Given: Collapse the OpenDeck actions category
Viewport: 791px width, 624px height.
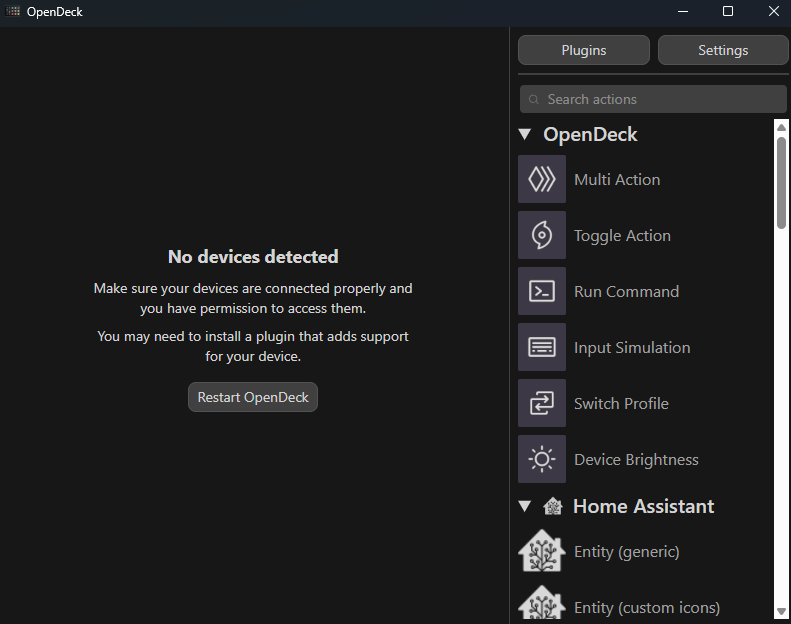Looking at the screenshot, I should coord(525,134).
